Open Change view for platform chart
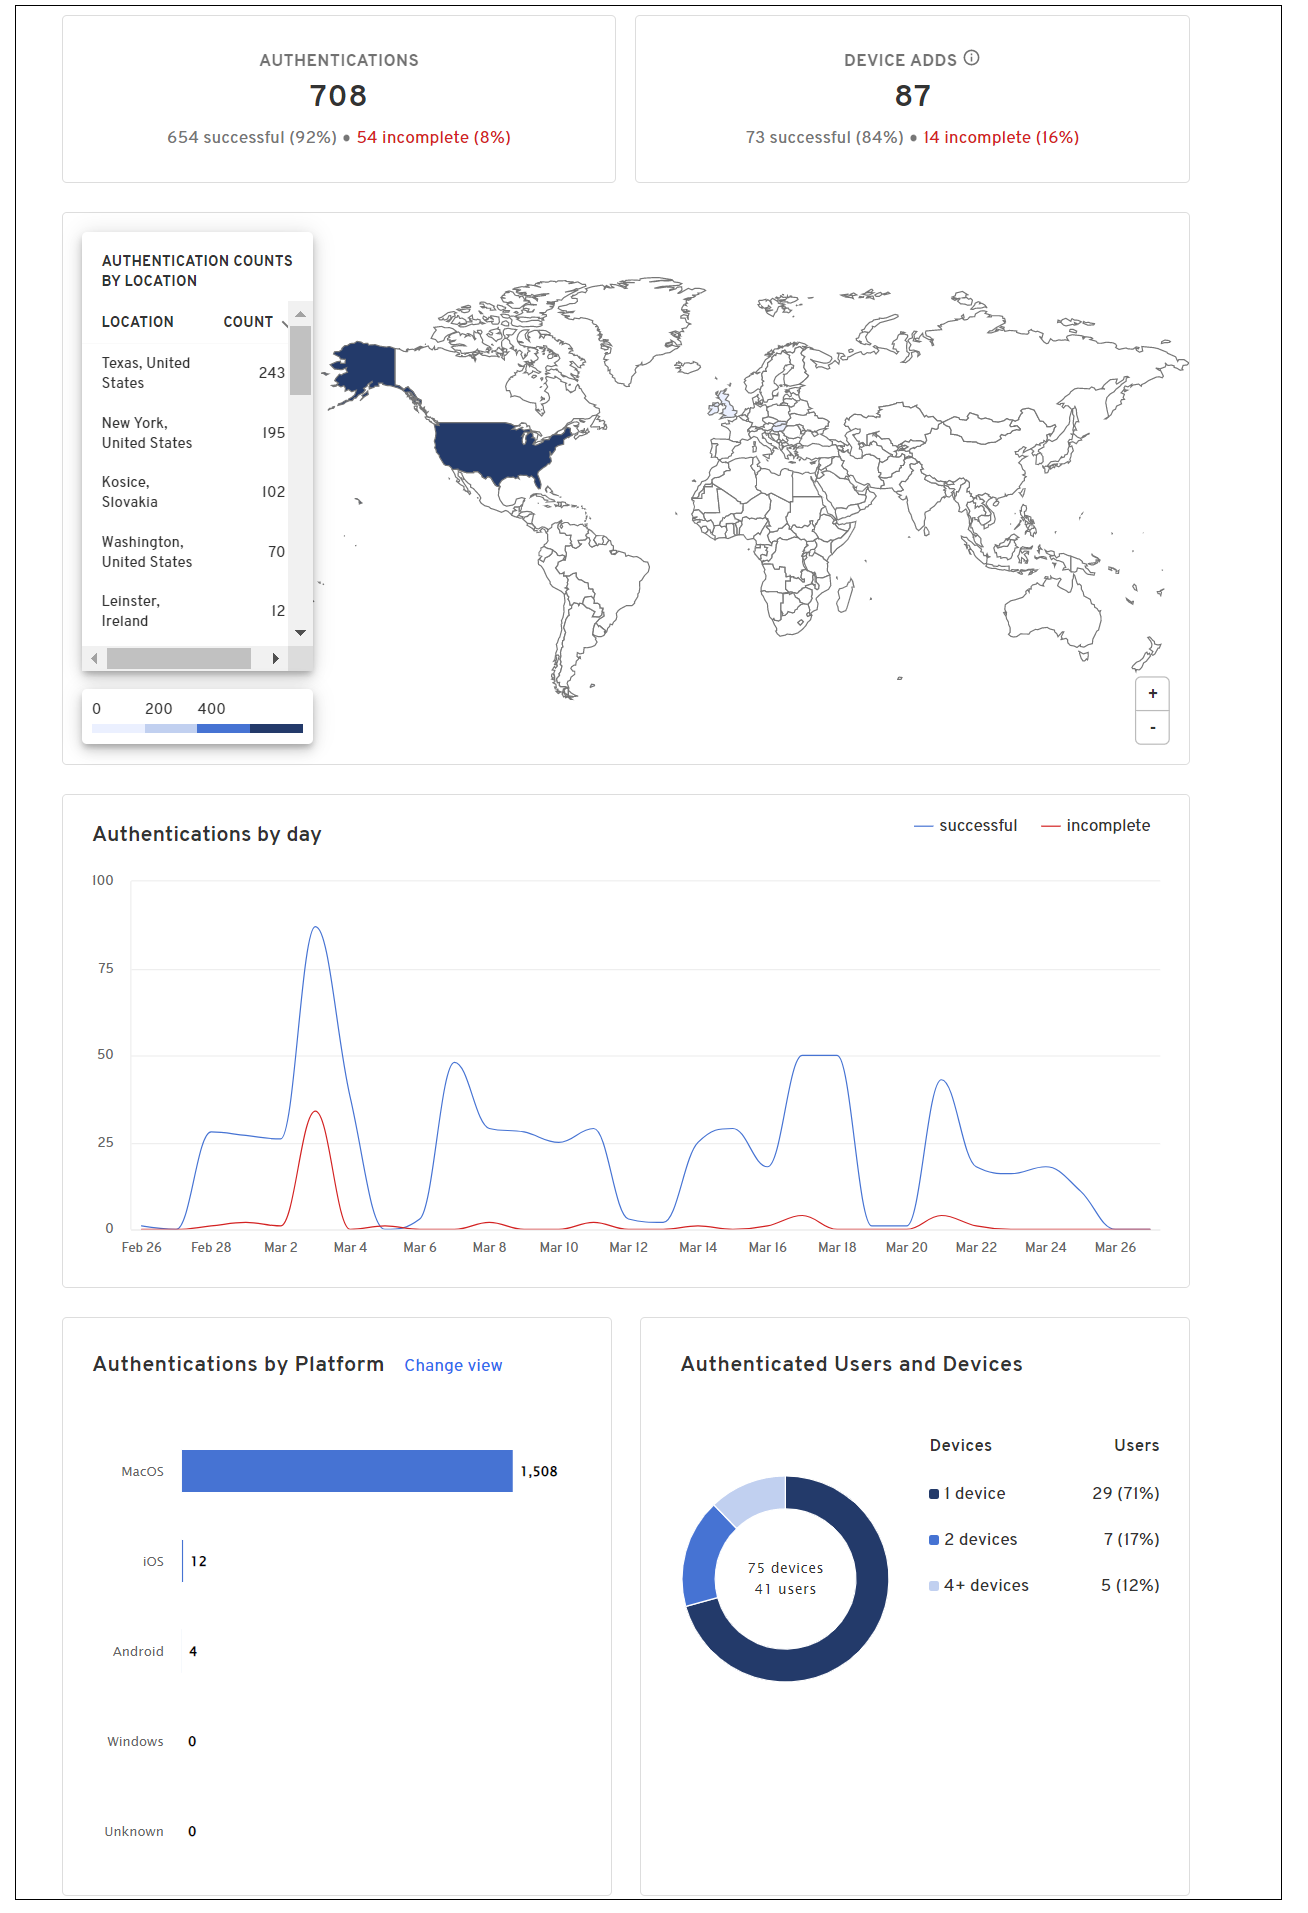The width and height of the screenshot is (1308, 1913). click(453, 1366)
